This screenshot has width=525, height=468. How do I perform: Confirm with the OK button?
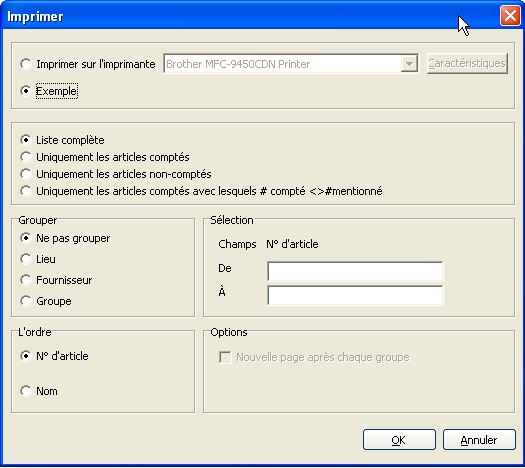tap(399, 440)
